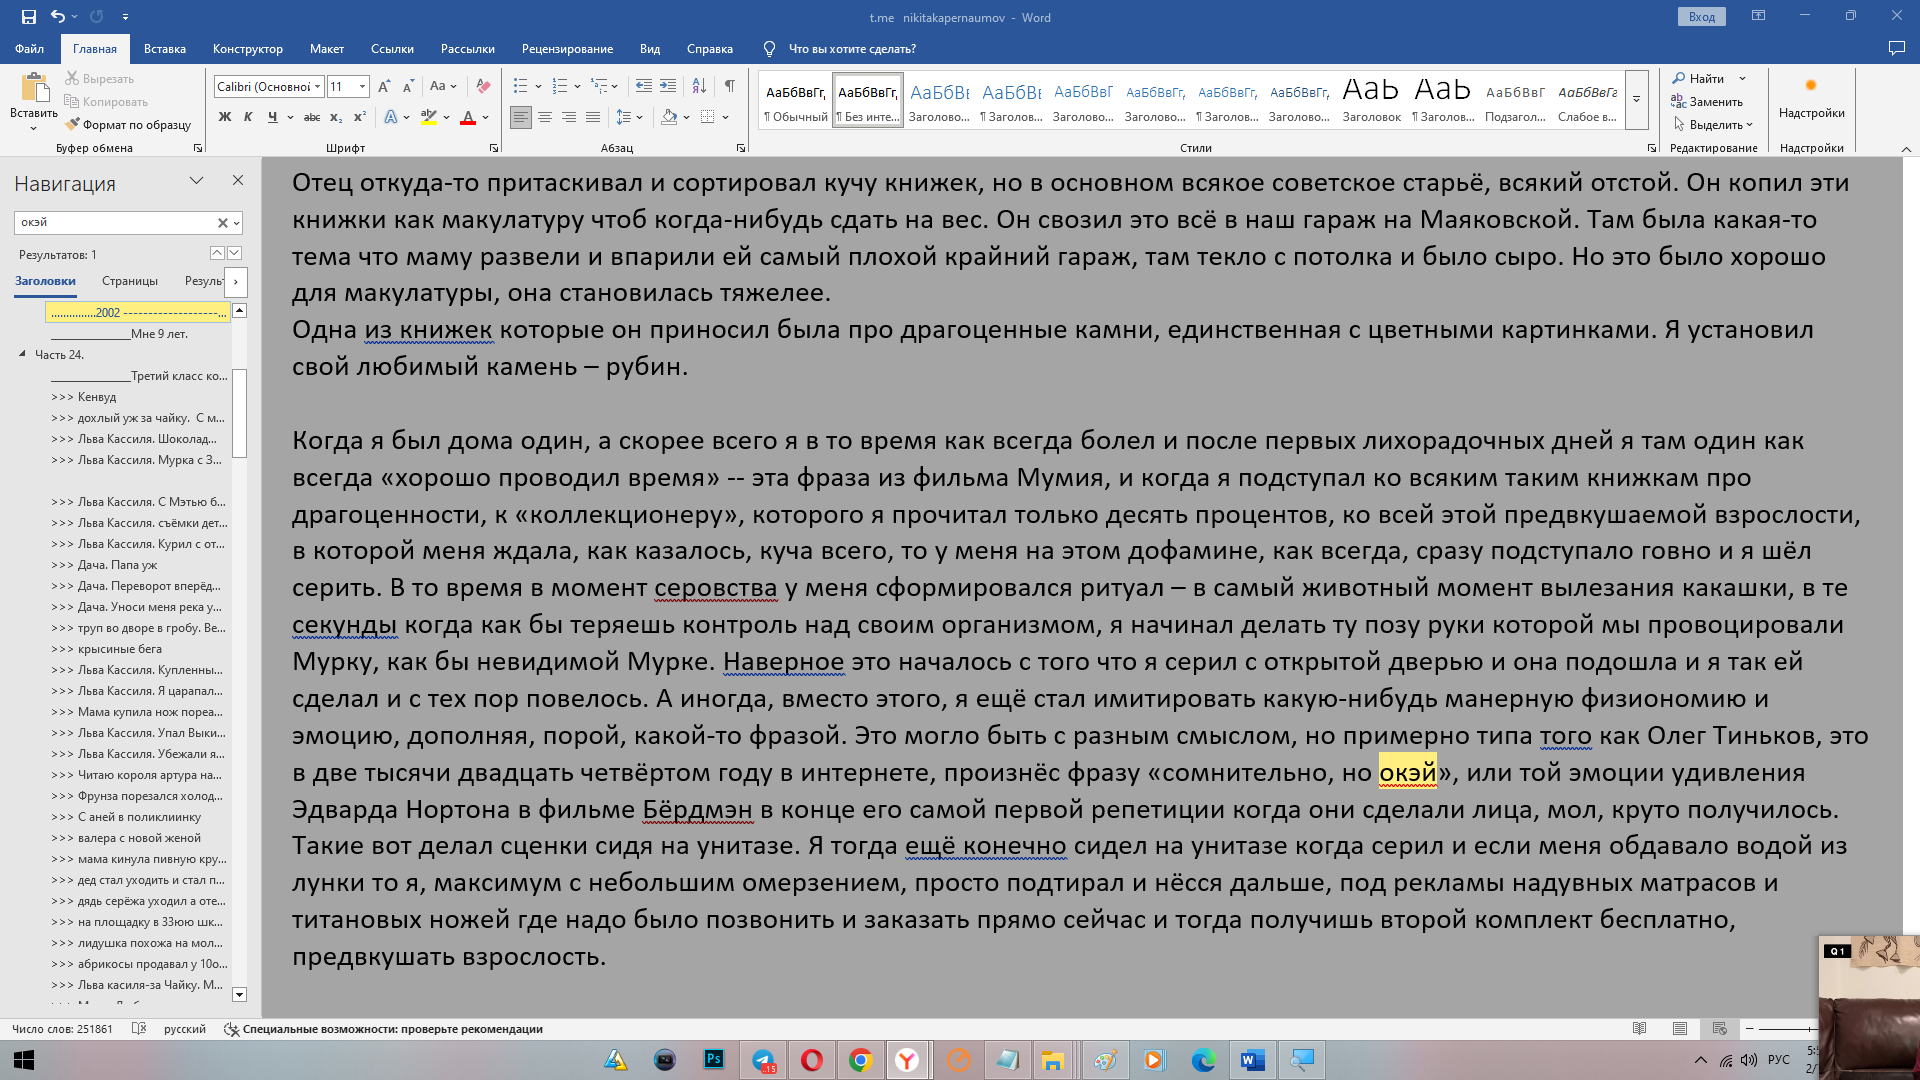Open the Select (Выделить) dropdown

coord(1713,124)
